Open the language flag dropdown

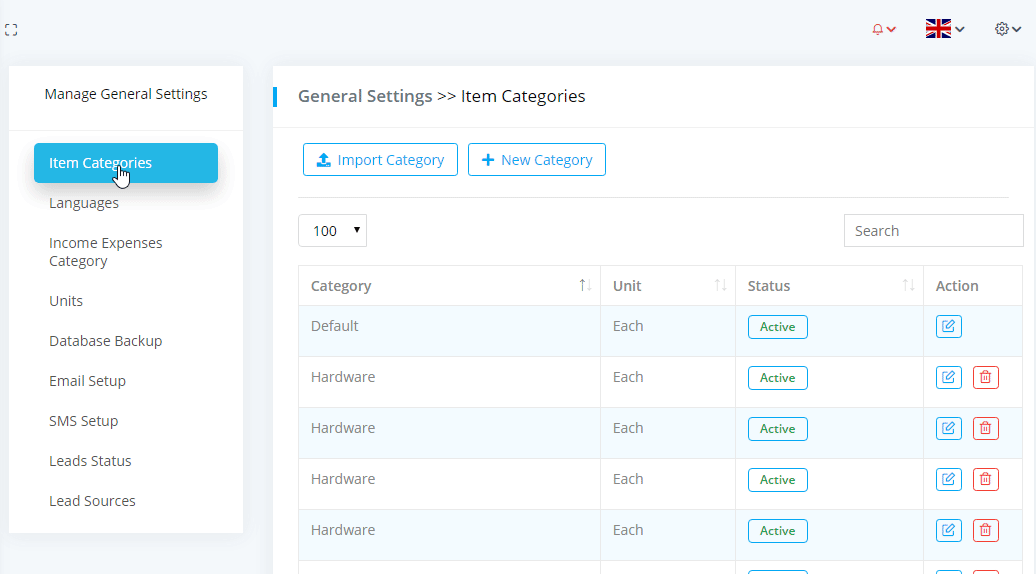pos(944,29)
